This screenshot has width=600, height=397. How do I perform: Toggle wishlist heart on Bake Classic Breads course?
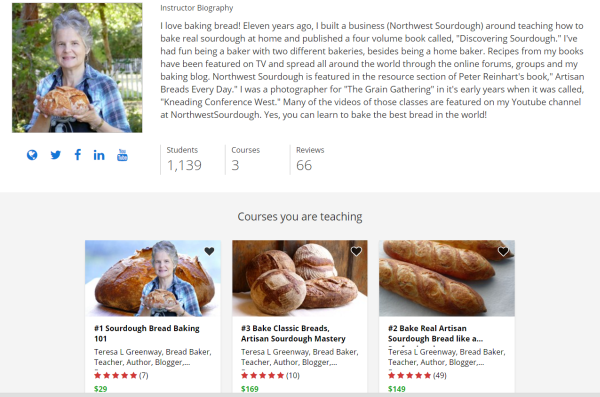pyautogui.click(x=356, y=251)
